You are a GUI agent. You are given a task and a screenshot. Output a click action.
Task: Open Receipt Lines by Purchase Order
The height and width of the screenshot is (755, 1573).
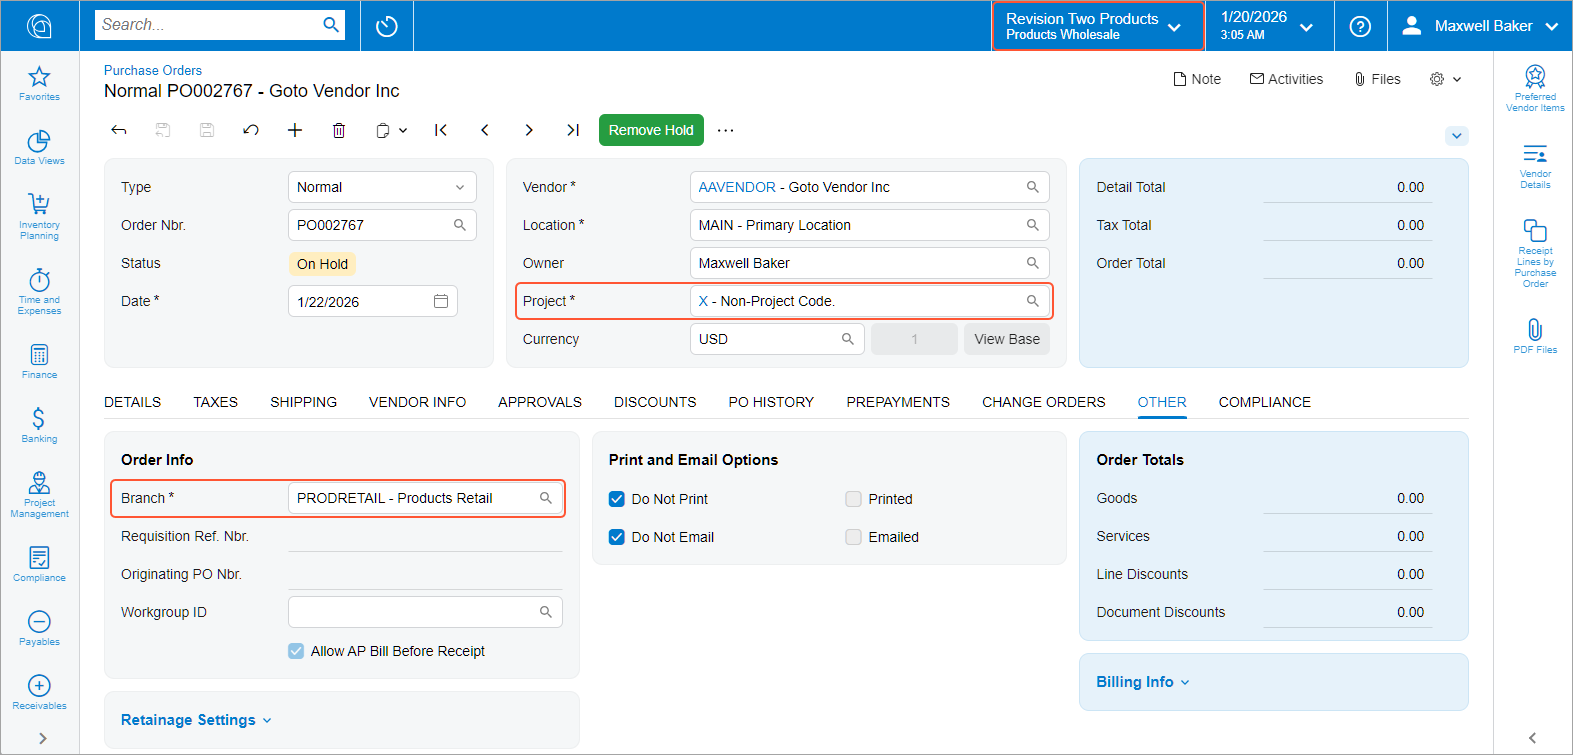click(1535, 254)
